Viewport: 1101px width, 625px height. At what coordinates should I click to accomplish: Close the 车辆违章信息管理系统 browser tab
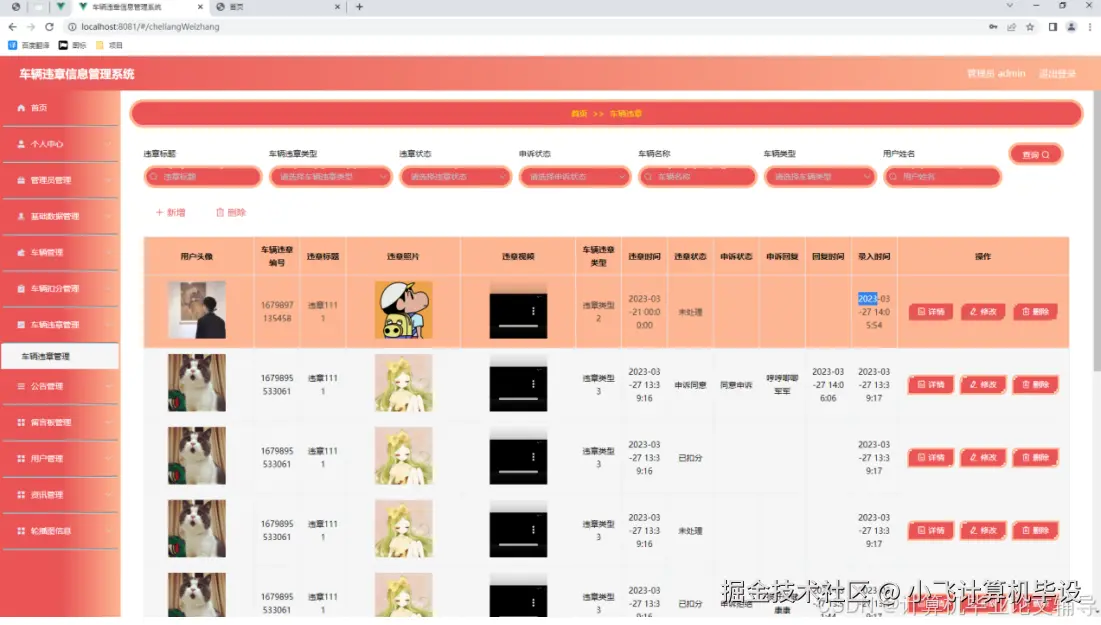click(200, 7)
